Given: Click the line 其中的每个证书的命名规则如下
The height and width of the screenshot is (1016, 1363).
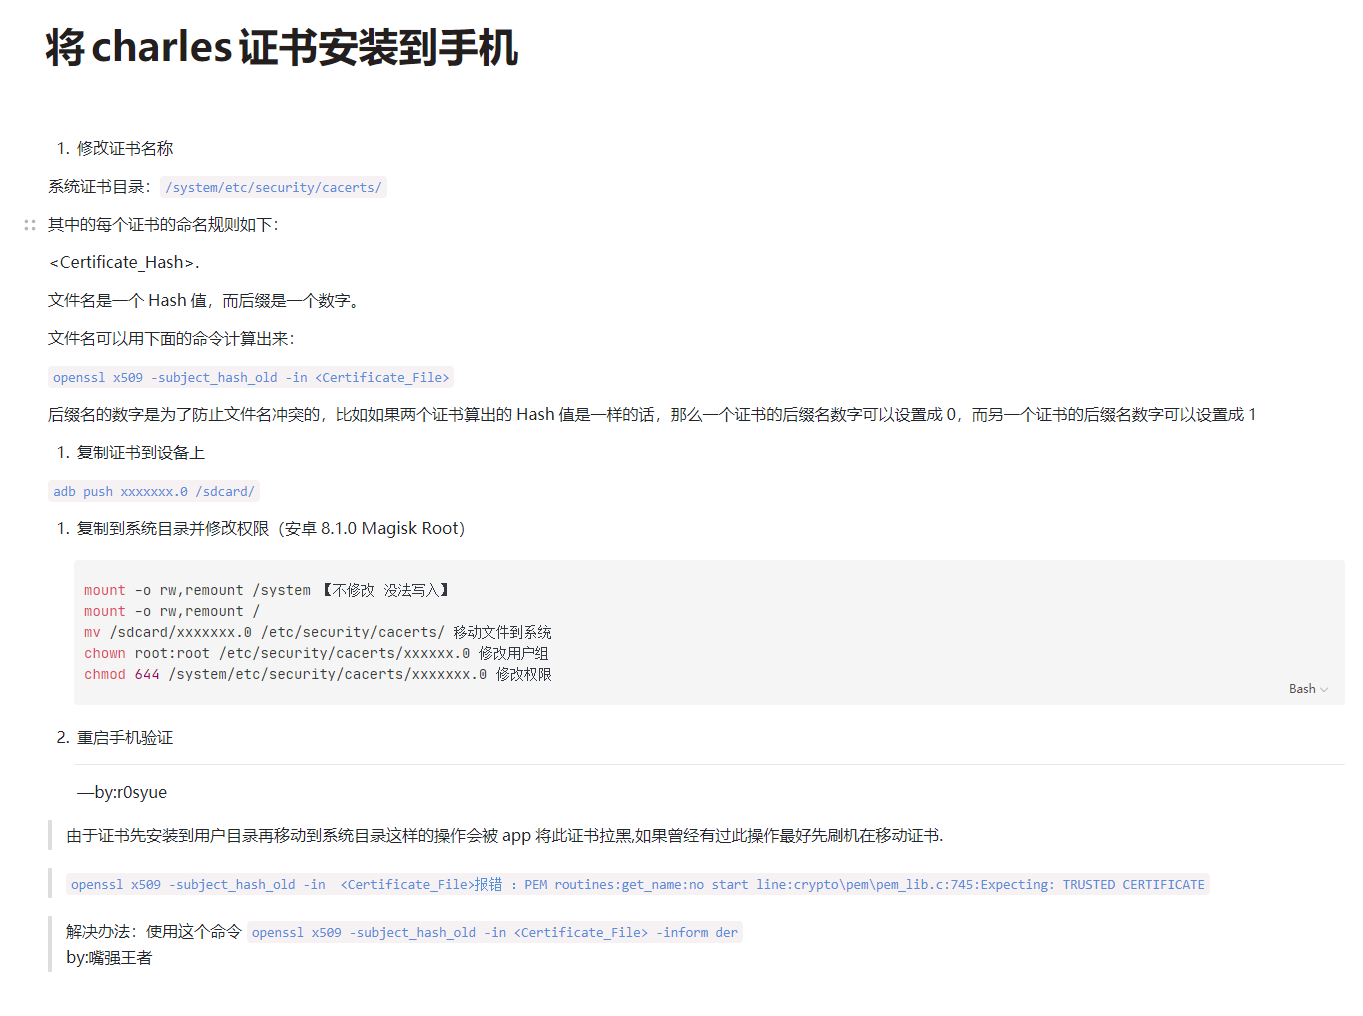Looking at the screenshot, I should point(163,225).
